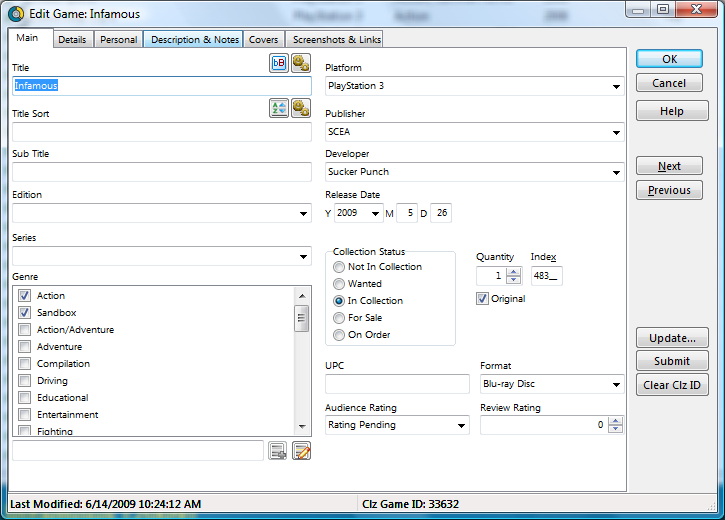Viewport: 725px width, 520px height.
Task: Click the app icon in title bar
Action: pos(16,14)
